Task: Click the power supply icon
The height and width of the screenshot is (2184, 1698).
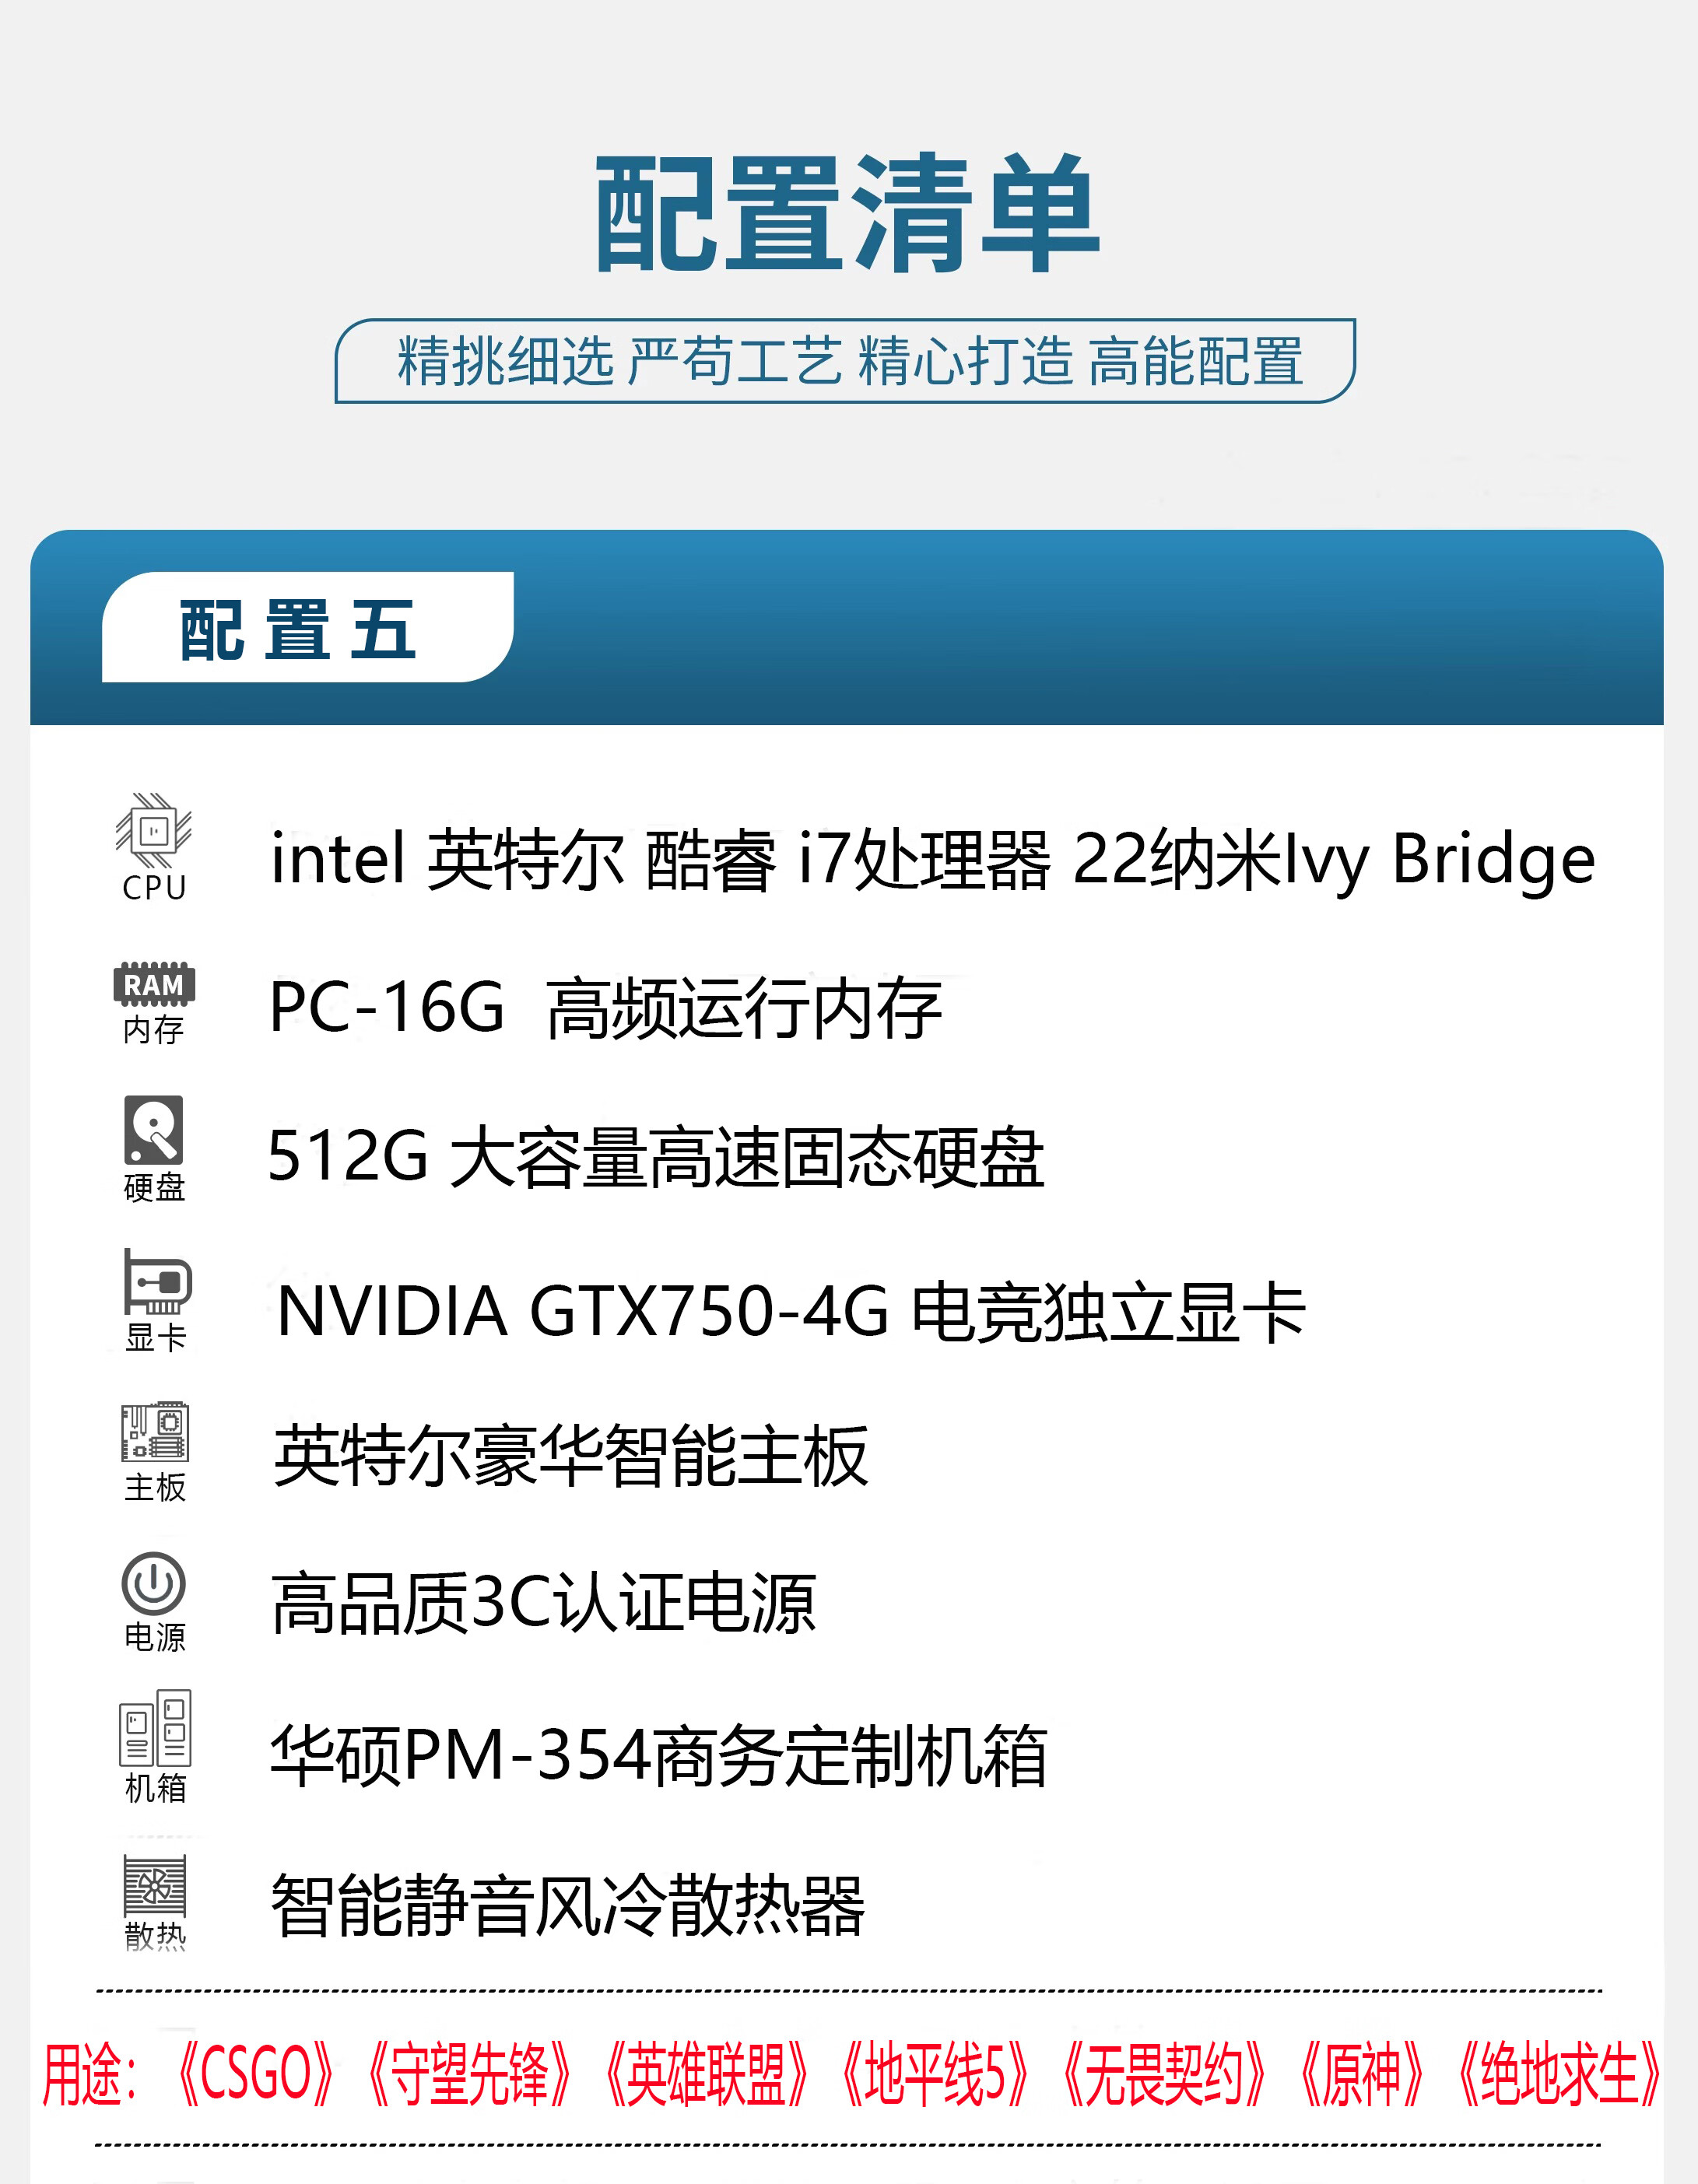Action: [154, 1583]
